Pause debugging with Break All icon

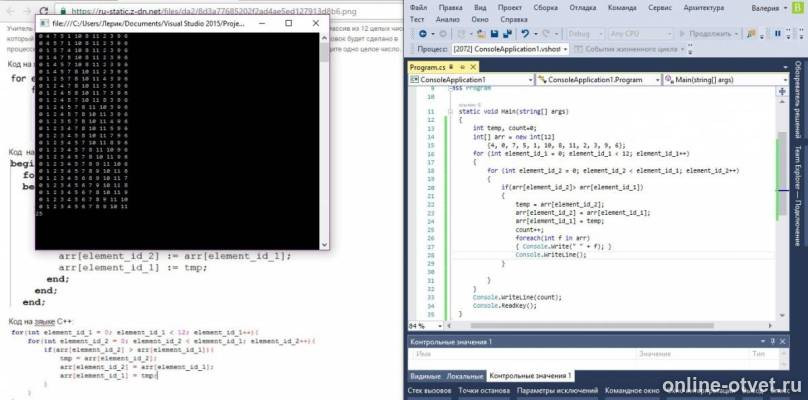point(778,34)
